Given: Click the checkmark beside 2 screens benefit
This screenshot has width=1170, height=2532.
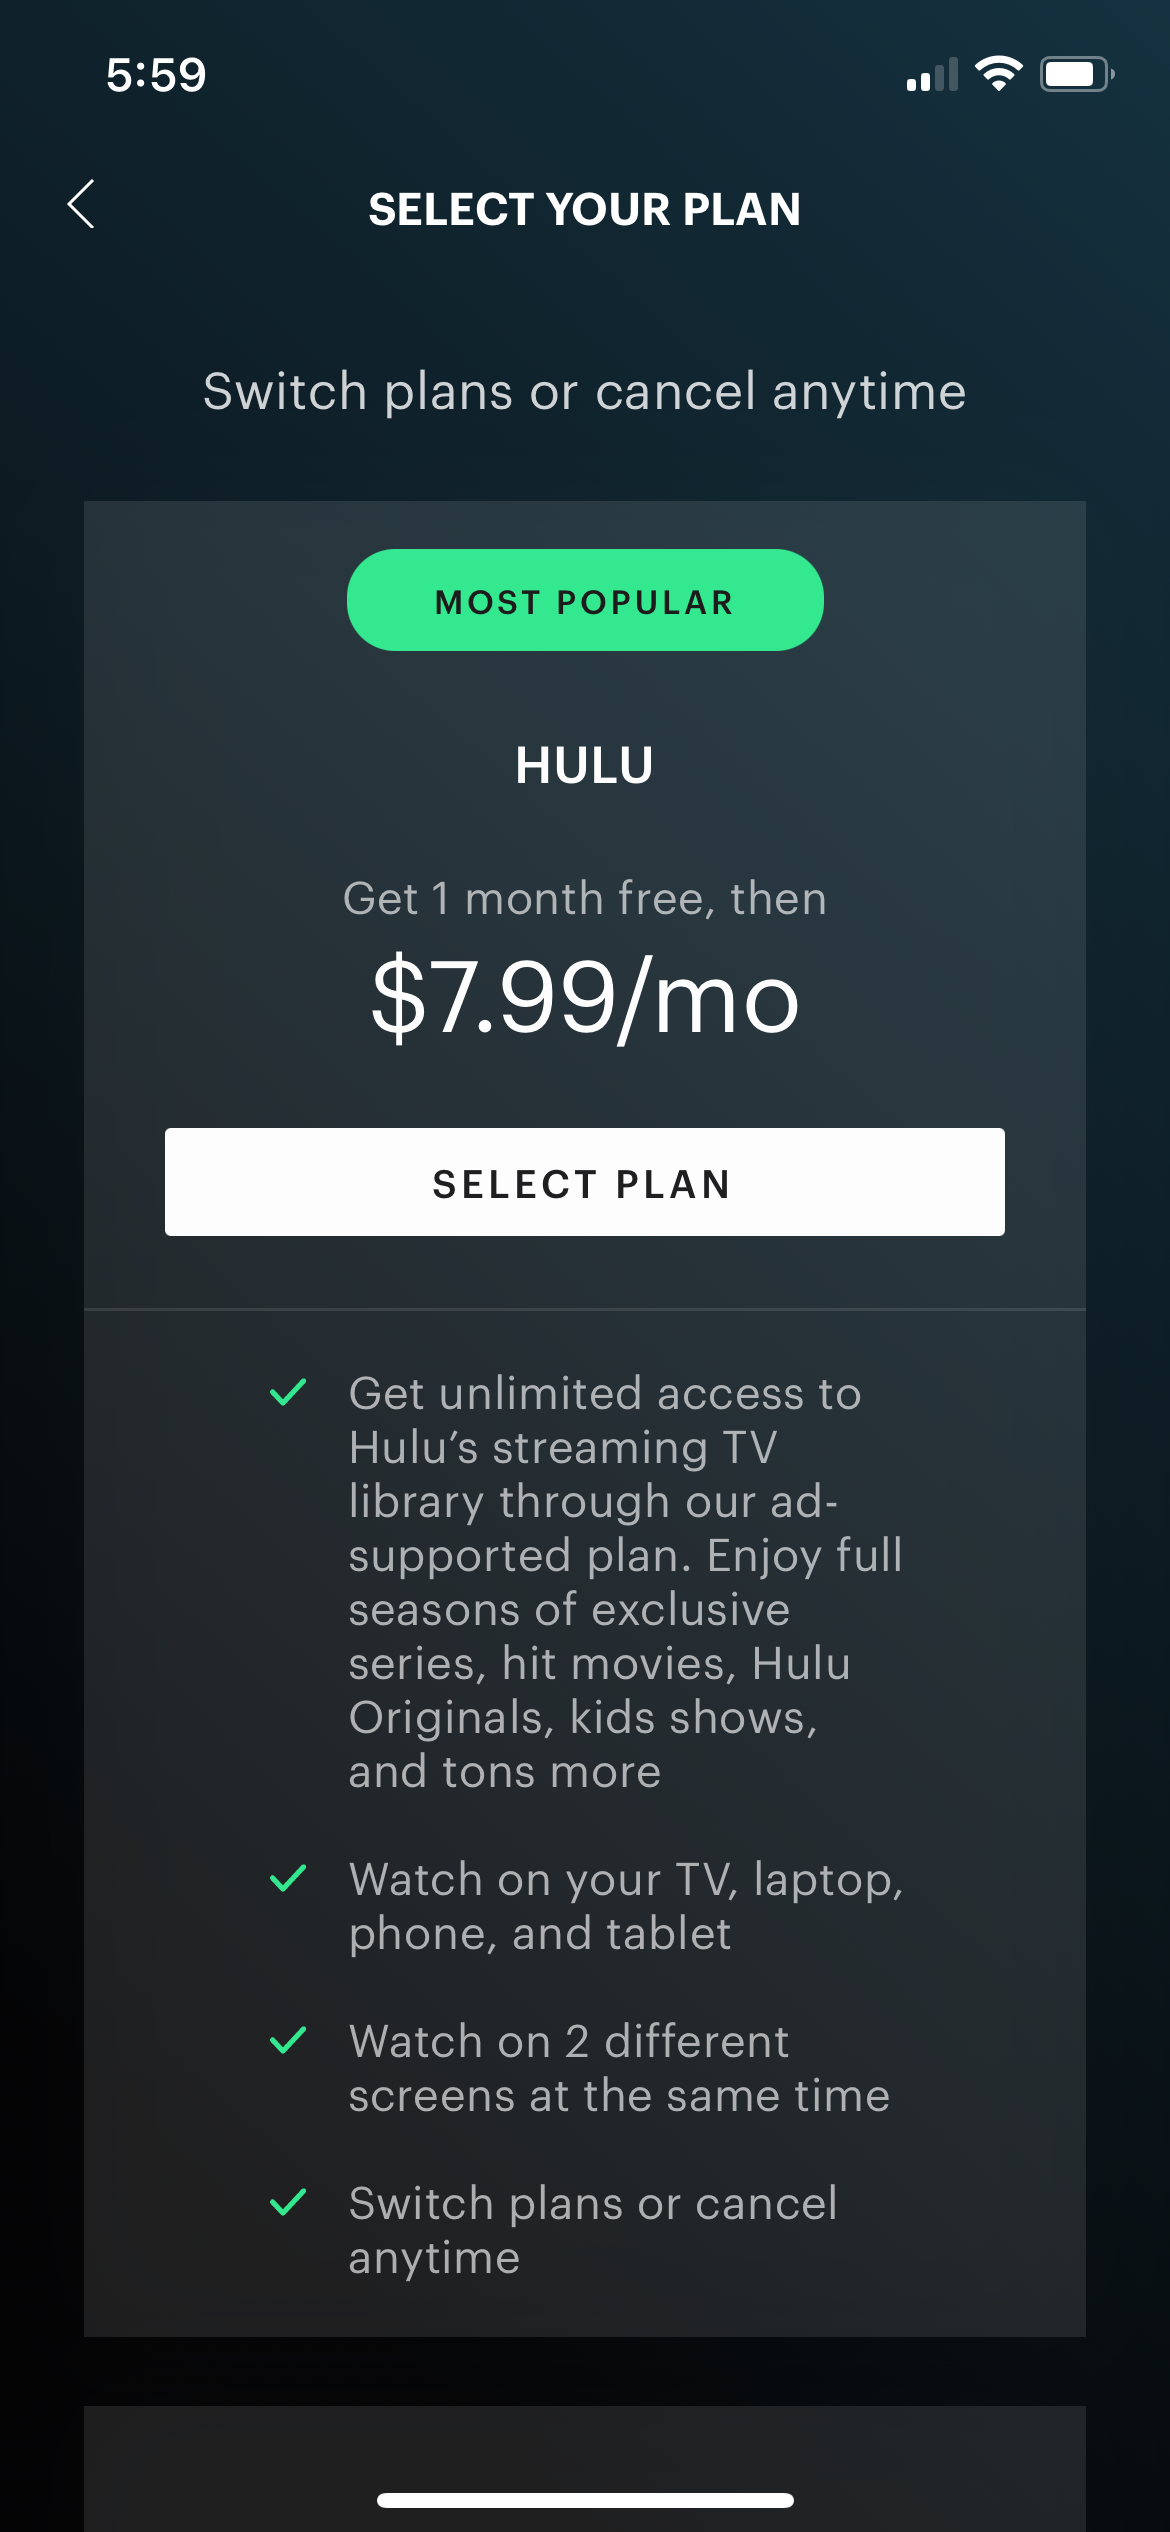Looking at the screenshot, I should [x=287, y=2041].
